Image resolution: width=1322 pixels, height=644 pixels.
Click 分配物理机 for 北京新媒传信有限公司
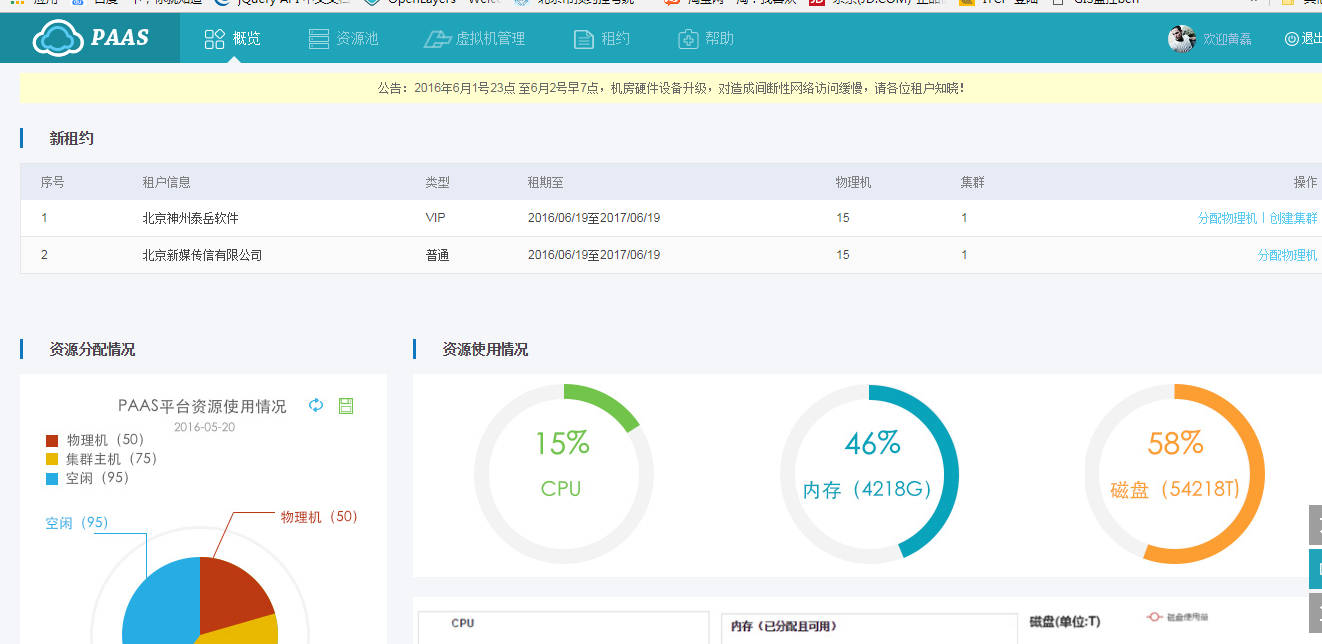(1287, 255)
